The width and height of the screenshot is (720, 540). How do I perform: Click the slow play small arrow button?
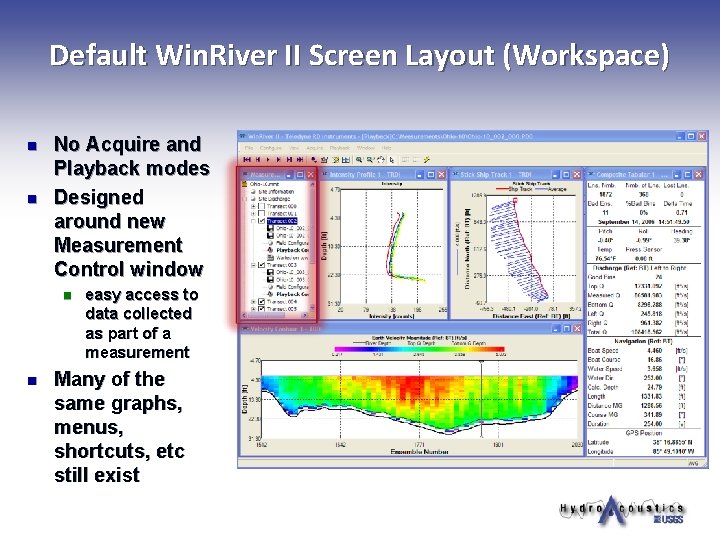coord(268,159)
